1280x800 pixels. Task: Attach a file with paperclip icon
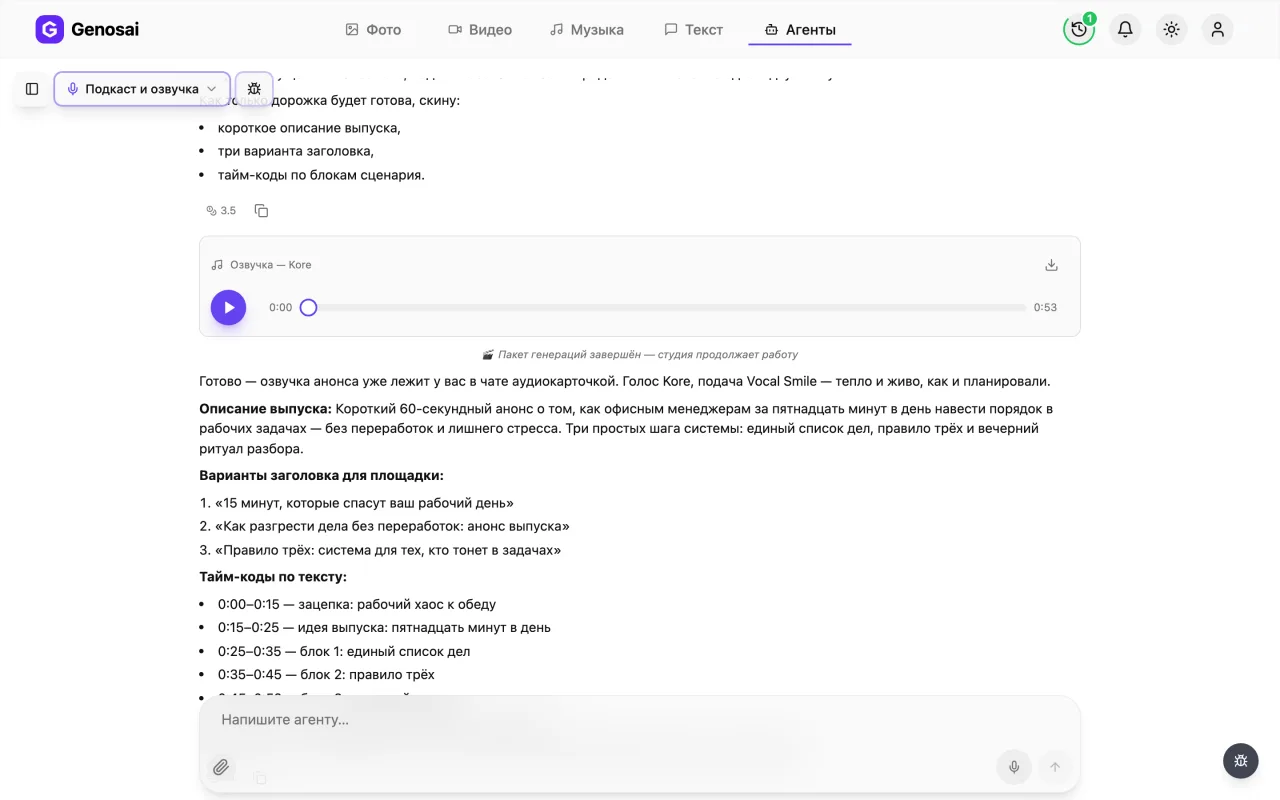[220, 767]
